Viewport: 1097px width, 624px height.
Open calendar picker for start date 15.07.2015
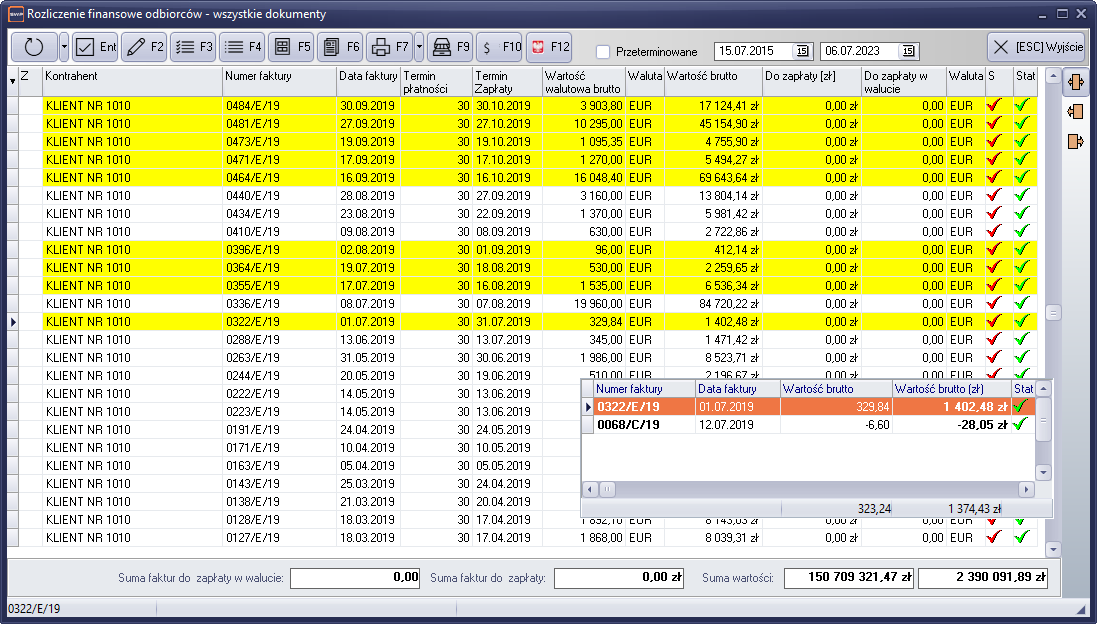click(x=802, y=51)
